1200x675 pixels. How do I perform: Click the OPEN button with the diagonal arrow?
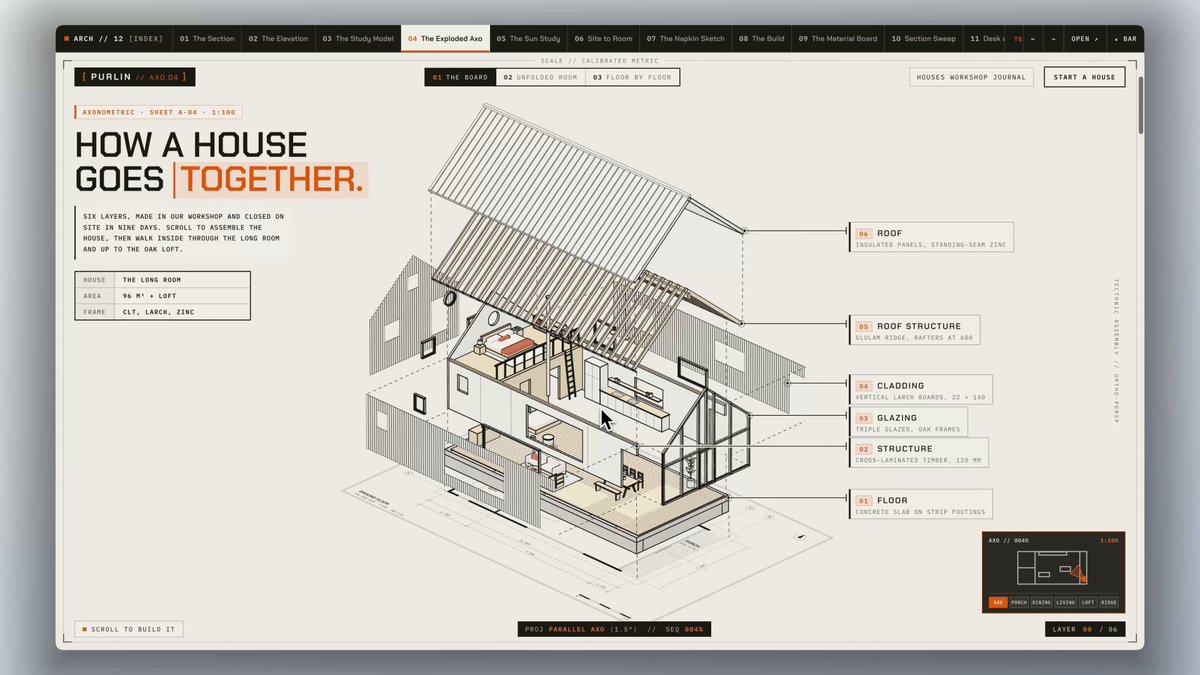[x=1084, y=39]
